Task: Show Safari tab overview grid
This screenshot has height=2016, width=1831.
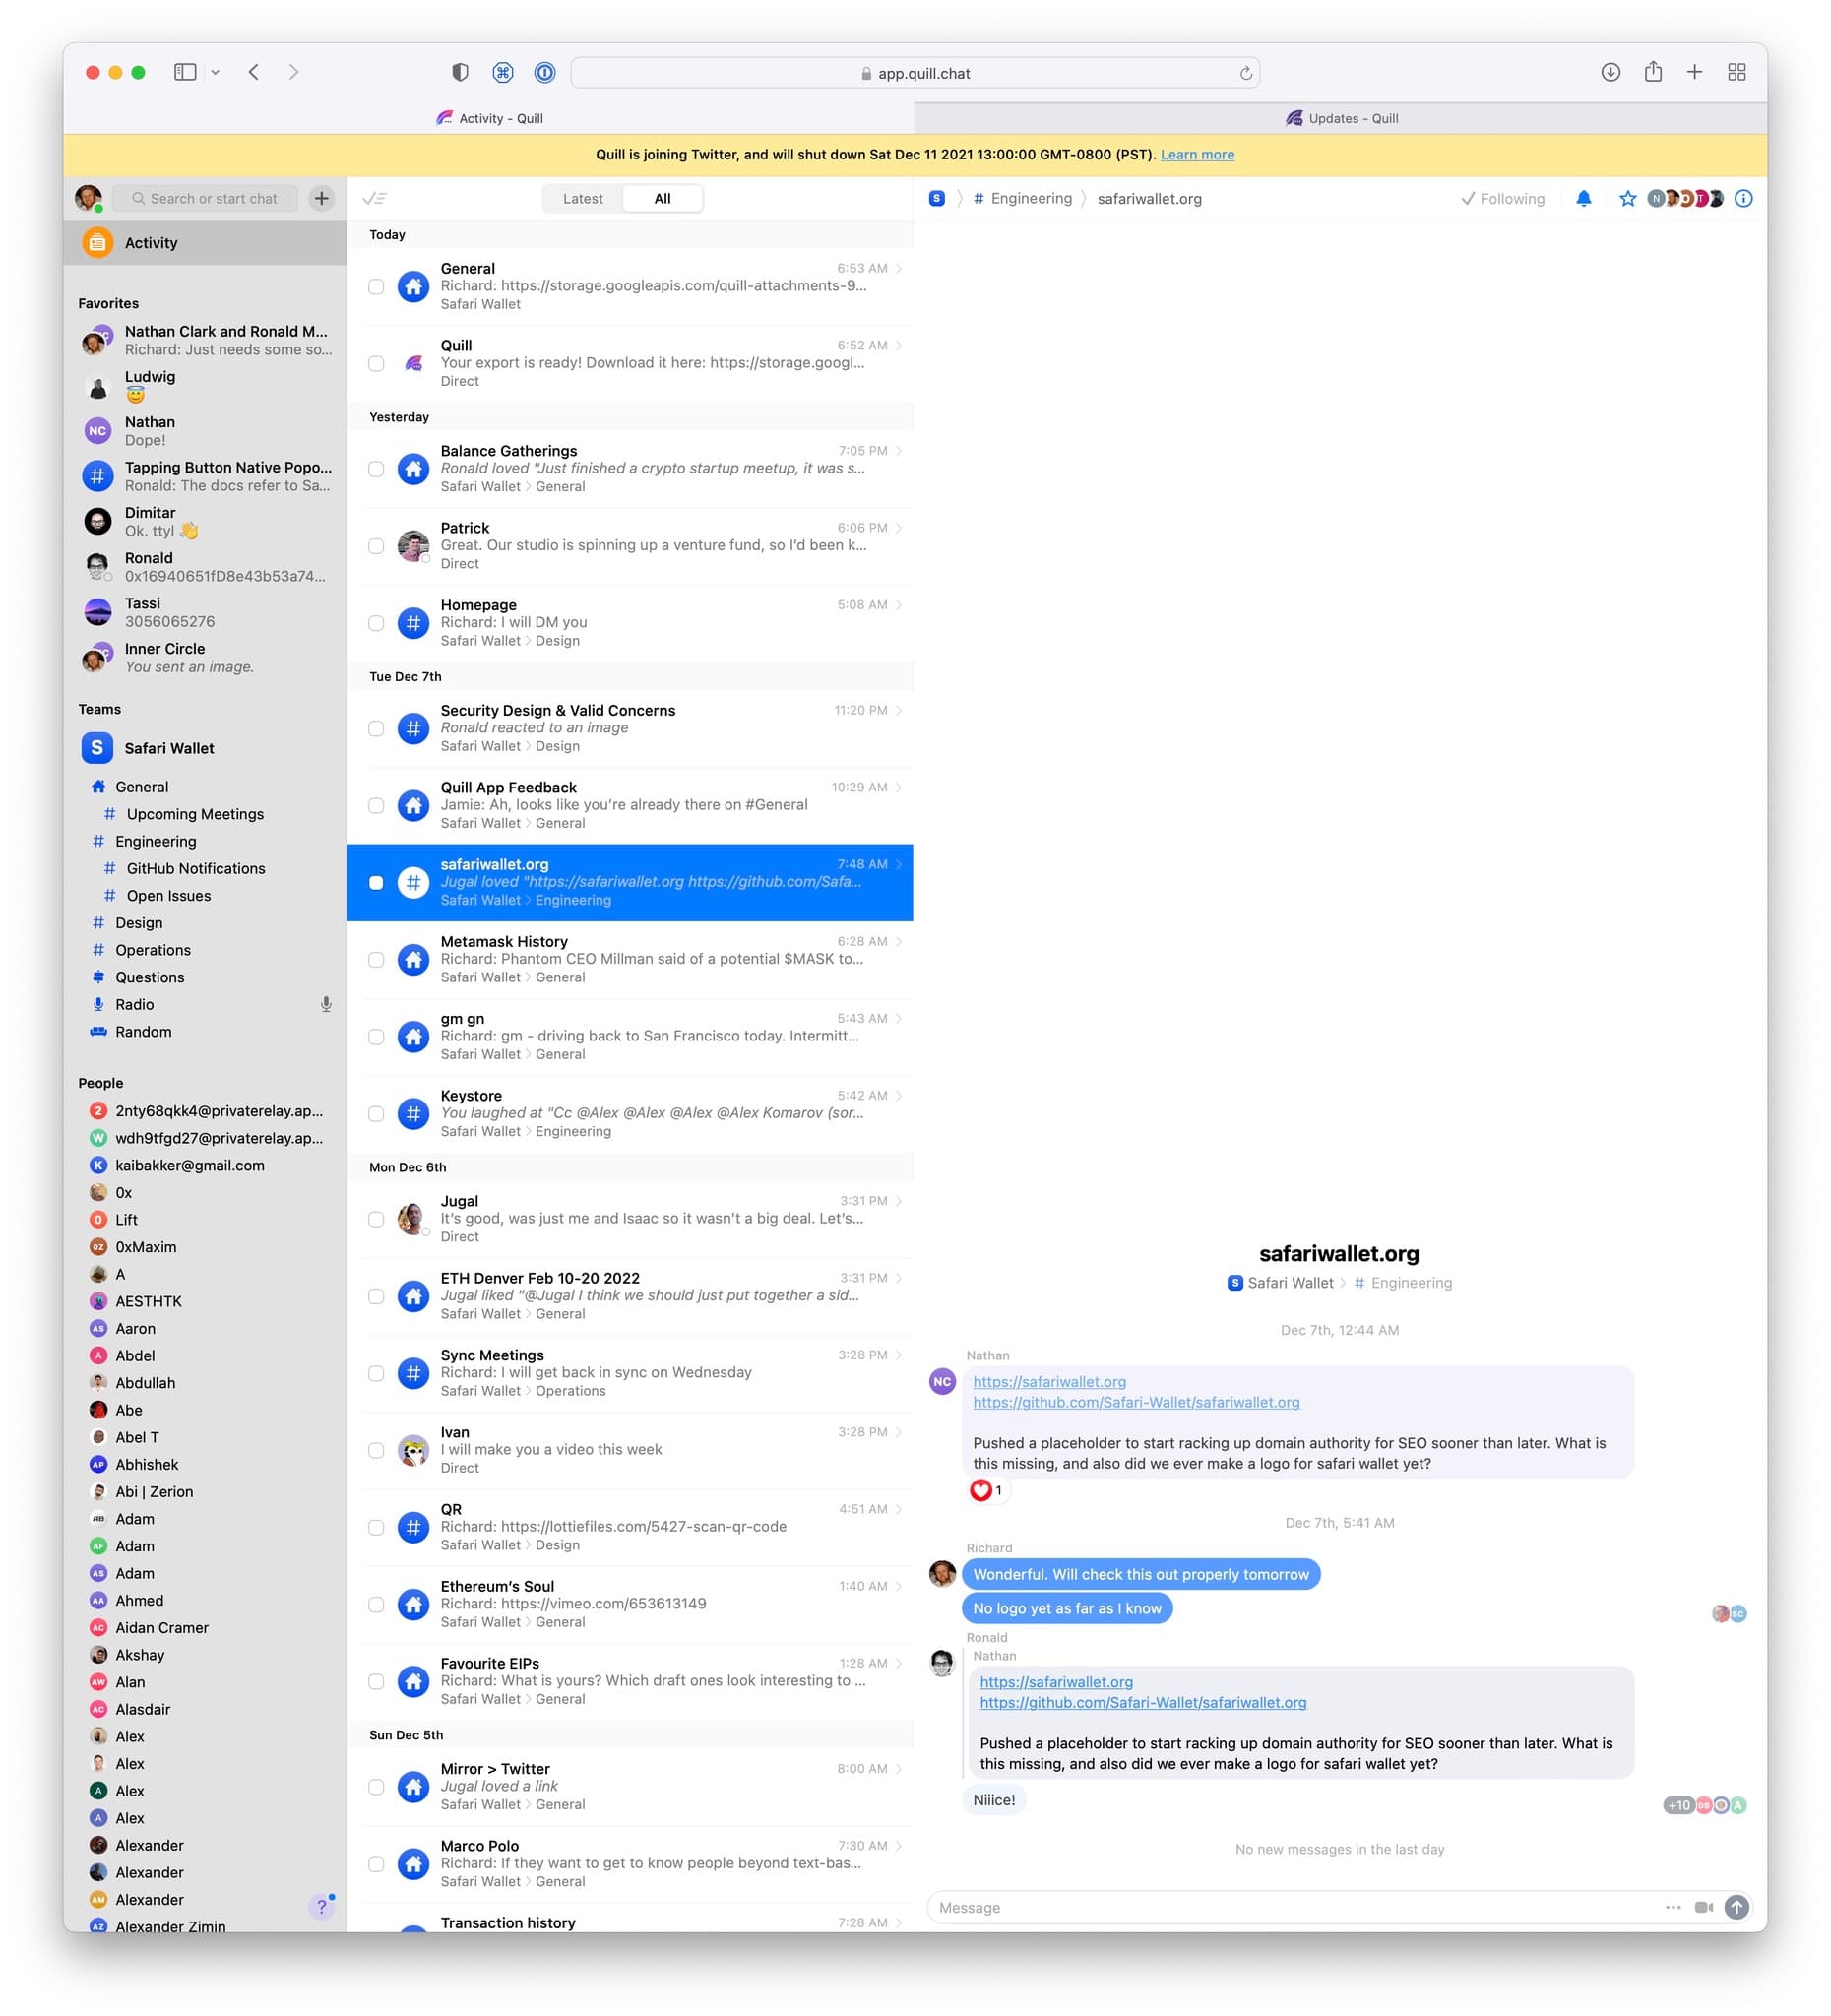Action: [1737, 72]
